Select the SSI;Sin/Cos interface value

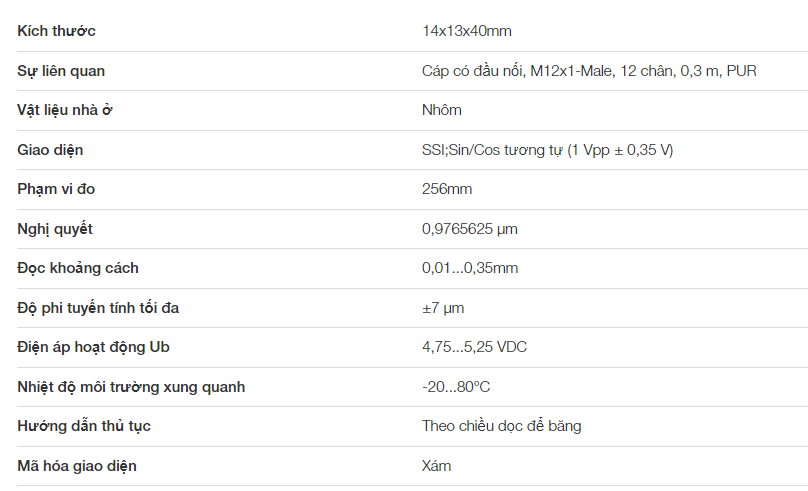(x=547, y=150)
